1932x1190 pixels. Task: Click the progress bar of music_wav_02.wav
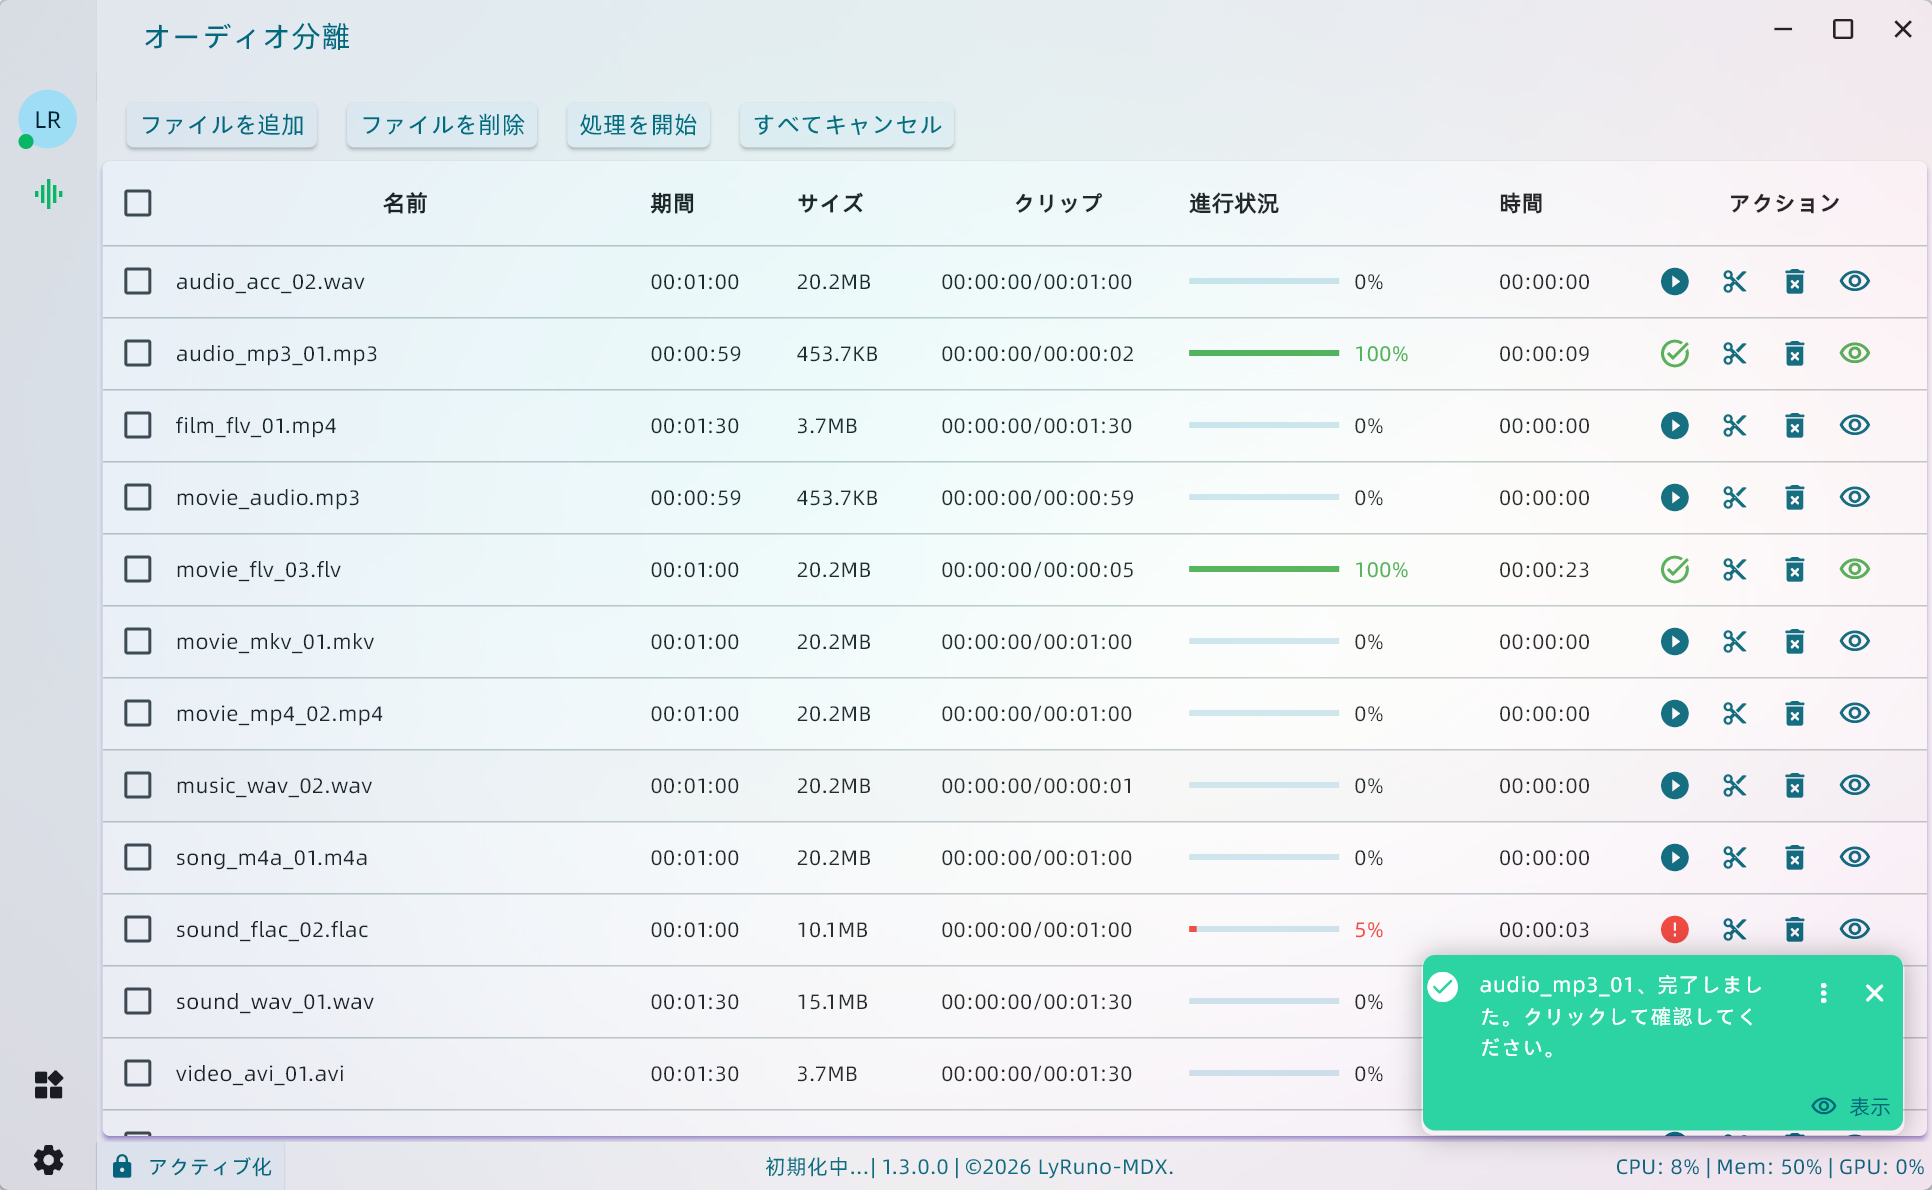[x=1263, y=785]
